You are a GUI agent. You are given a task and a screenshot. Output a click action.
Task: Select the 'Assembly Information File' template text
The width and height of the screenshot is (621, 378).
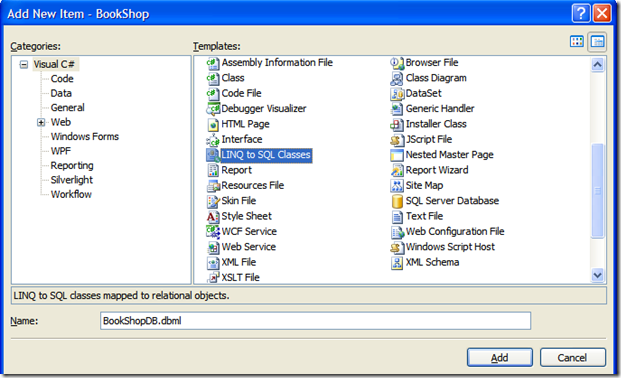(x=277, y=63)
